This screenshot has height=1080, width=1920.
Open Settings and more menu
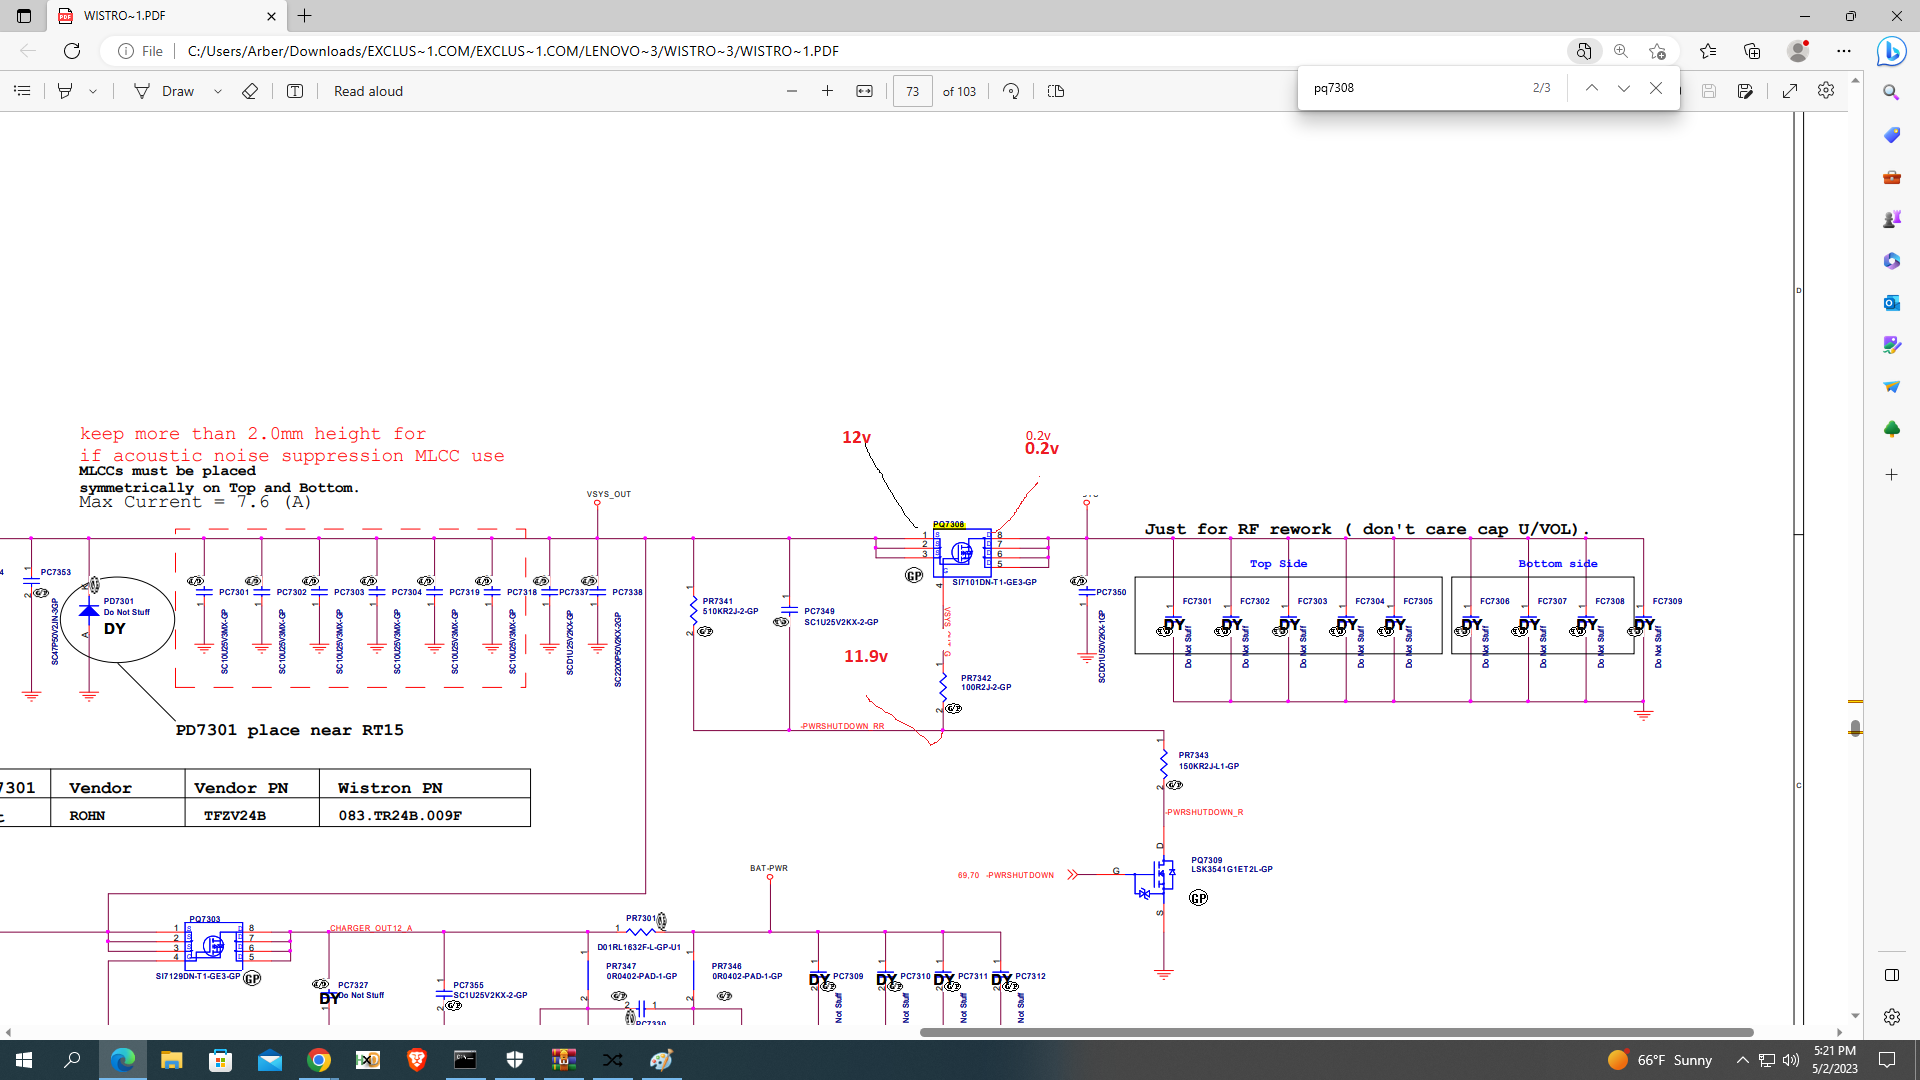1844,51
